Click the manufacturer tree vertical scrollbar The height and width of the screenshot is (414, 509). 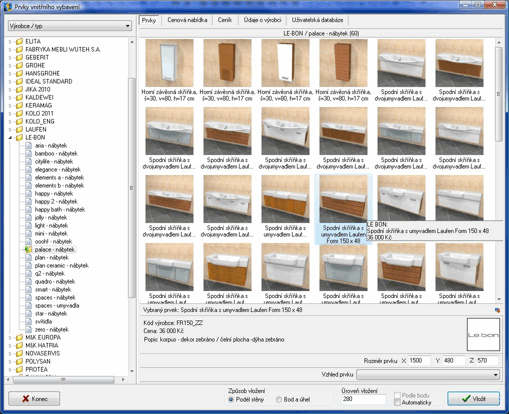click(132, 188)
